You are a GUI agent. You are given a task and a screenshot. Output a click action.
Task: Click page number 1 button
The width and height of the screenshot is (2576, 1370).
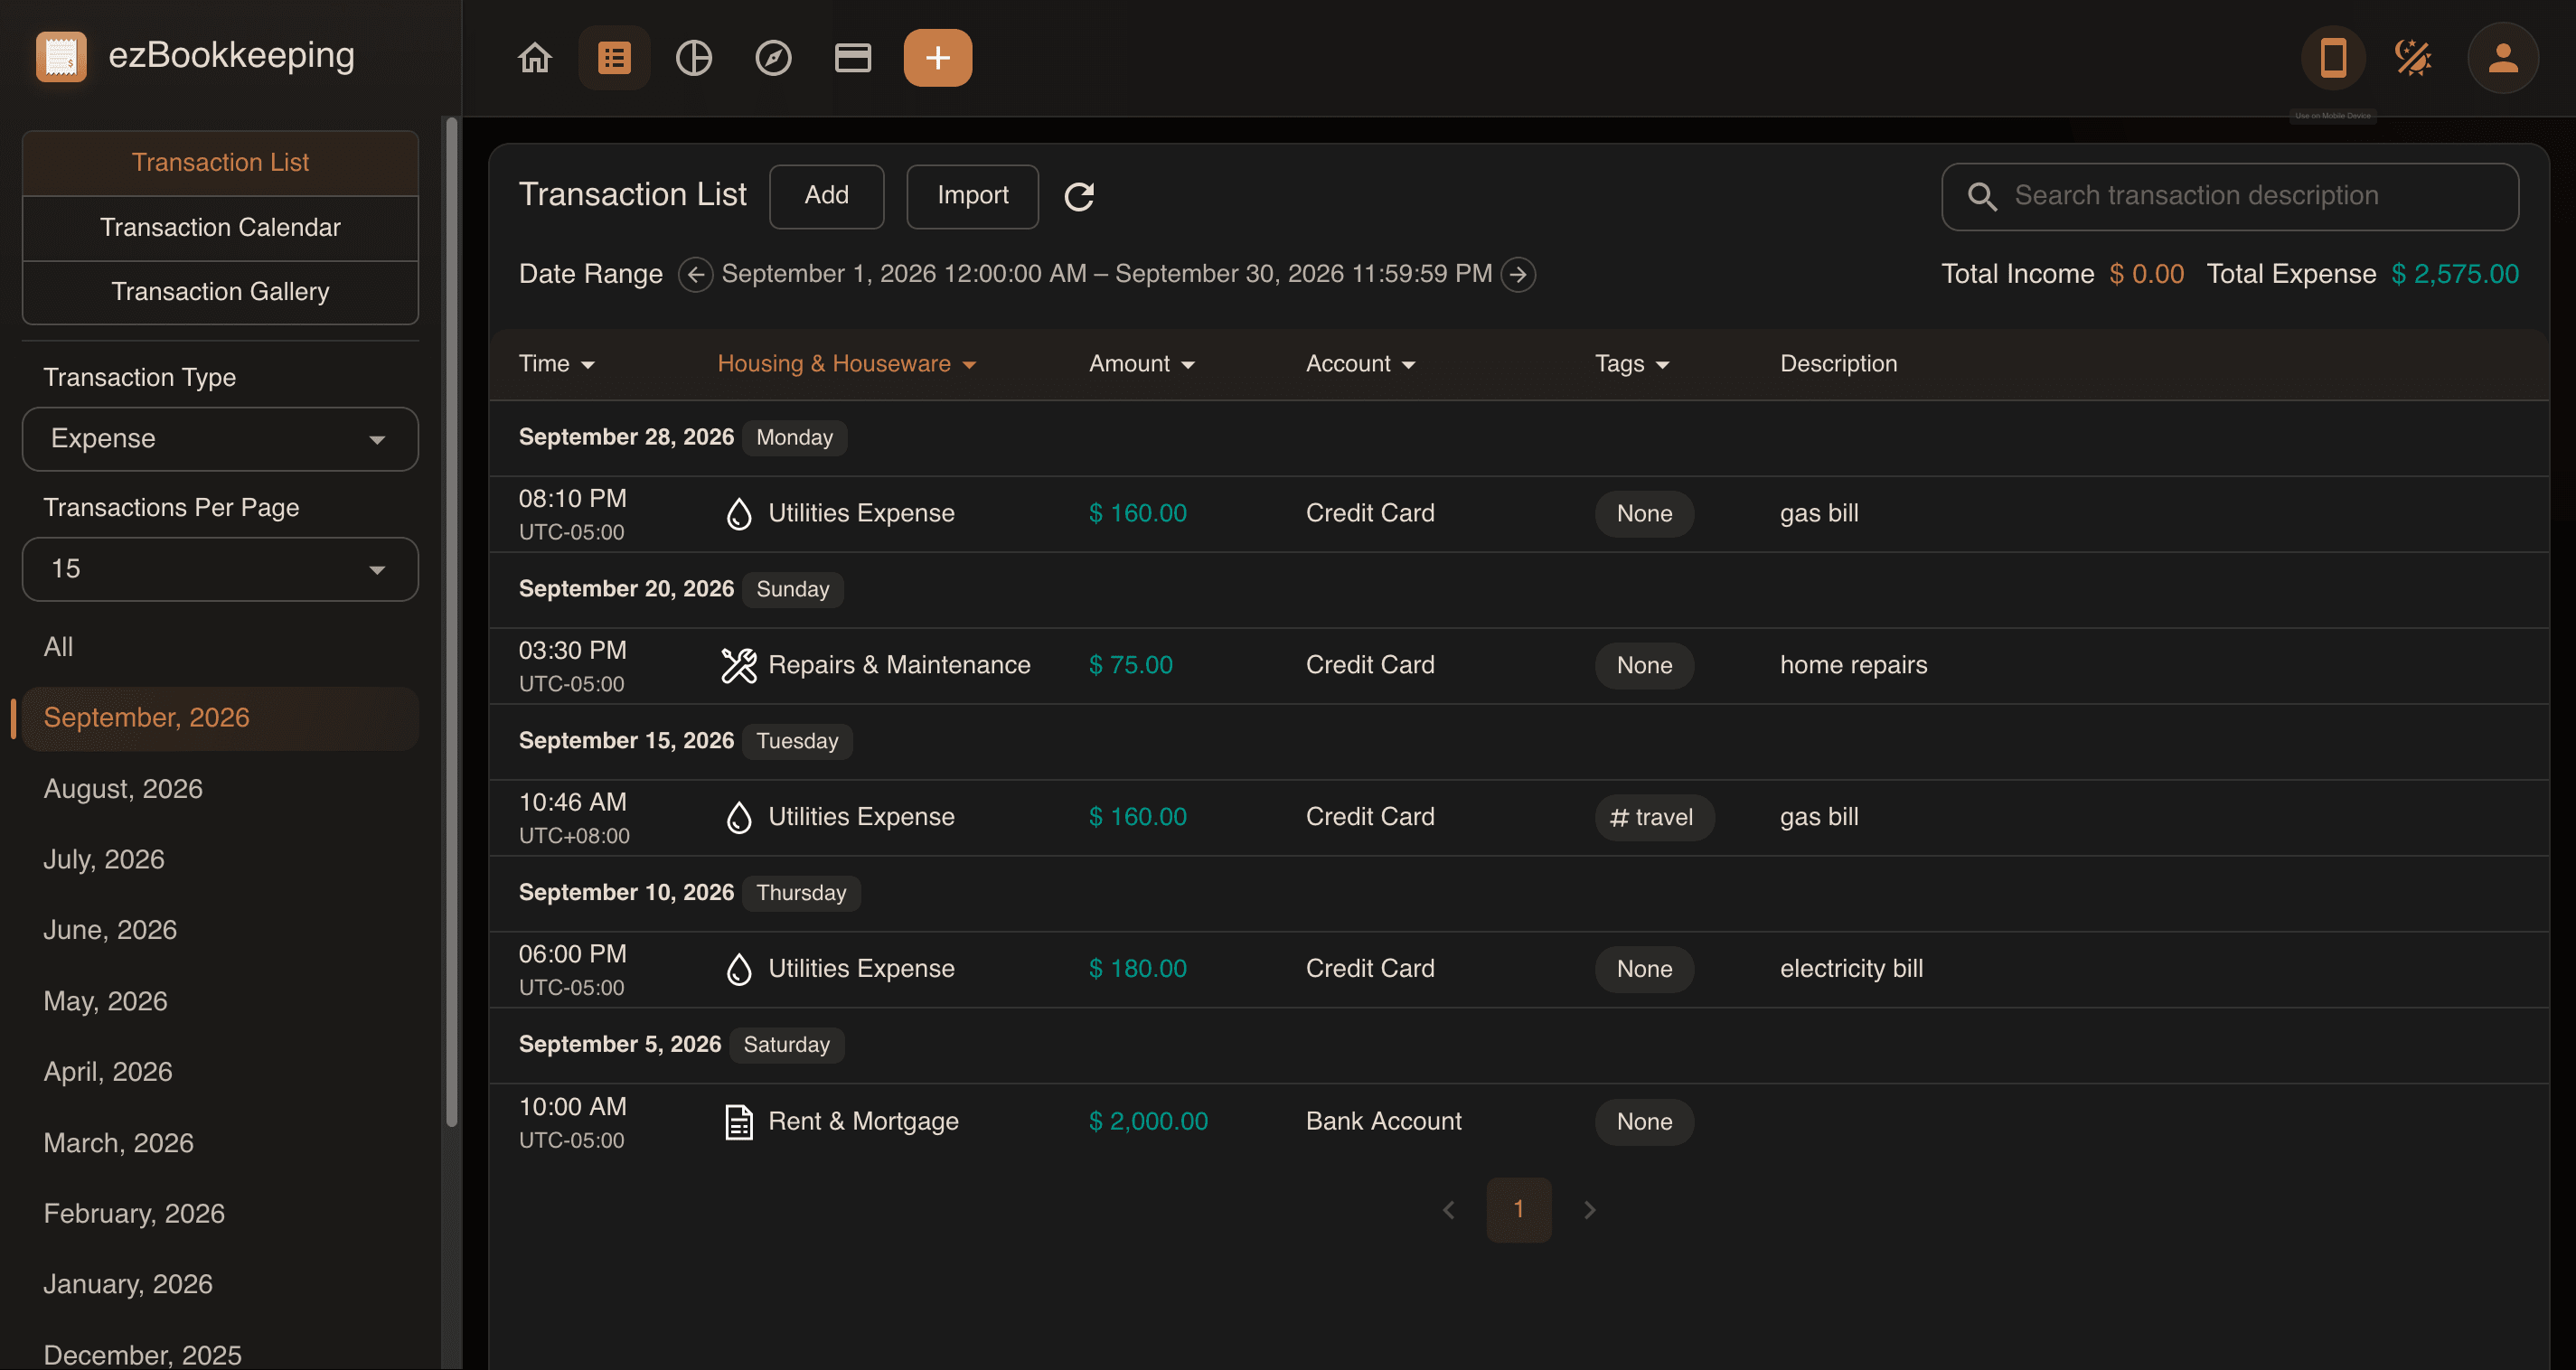click(x=1518, y=1210)
